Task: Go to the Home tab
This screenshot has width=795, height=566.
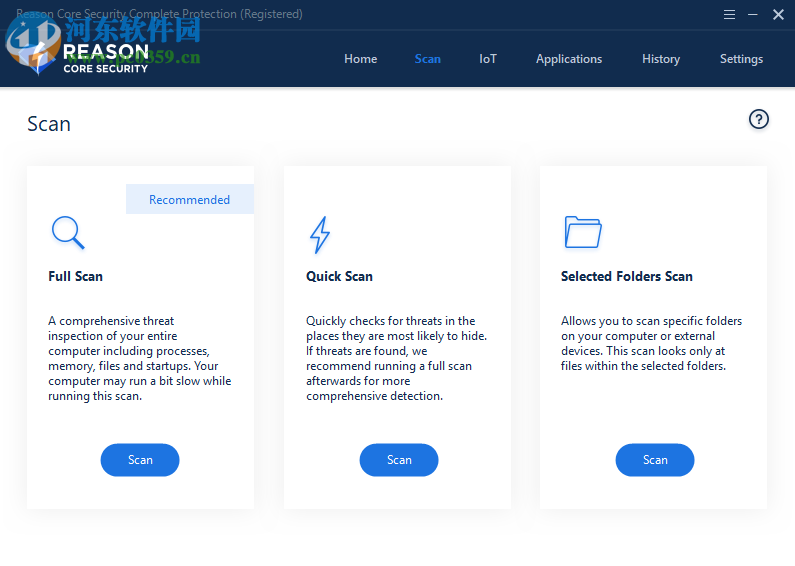Action: pyautogui.click(x=360, y=59)
